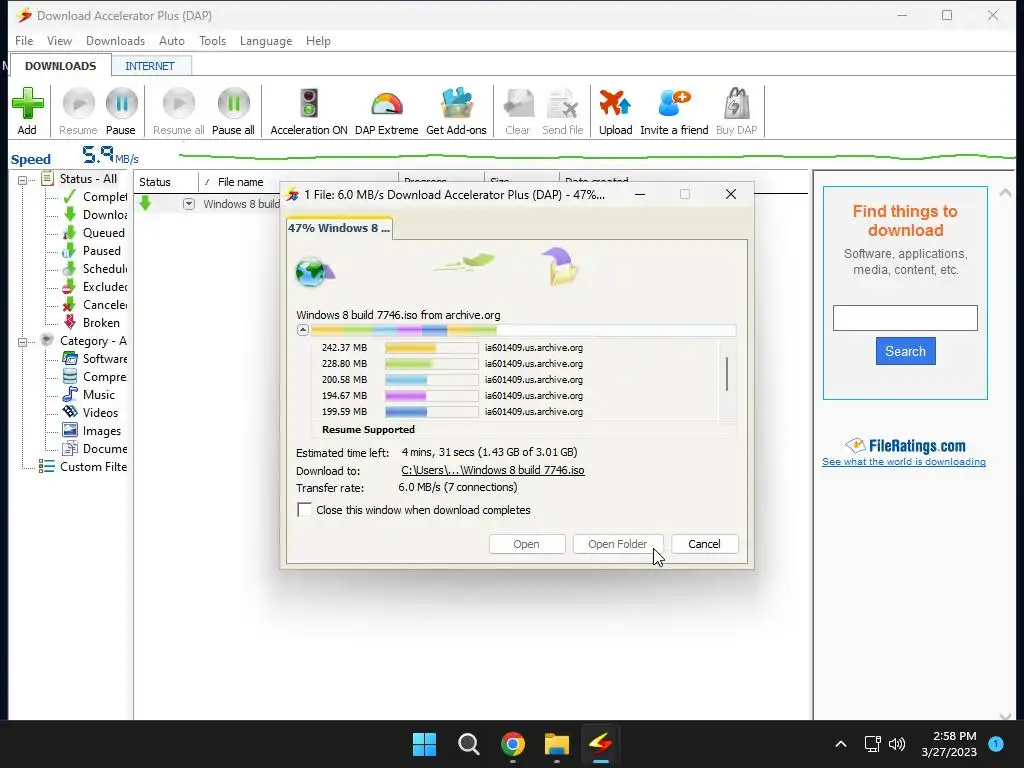Collapse the Status - All tree node

23,180
